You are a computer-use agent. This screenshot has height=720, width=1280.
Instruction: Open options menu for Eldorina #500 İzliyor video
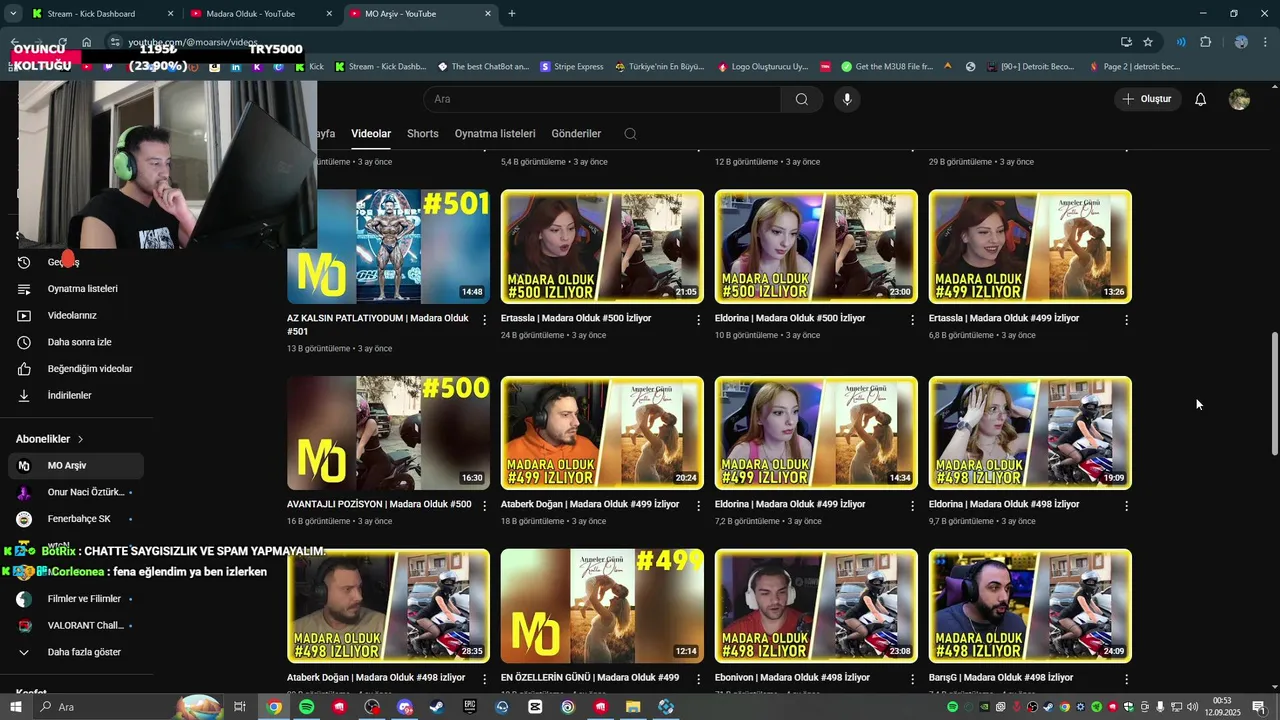pyautogui.click(x=912, y=320)
